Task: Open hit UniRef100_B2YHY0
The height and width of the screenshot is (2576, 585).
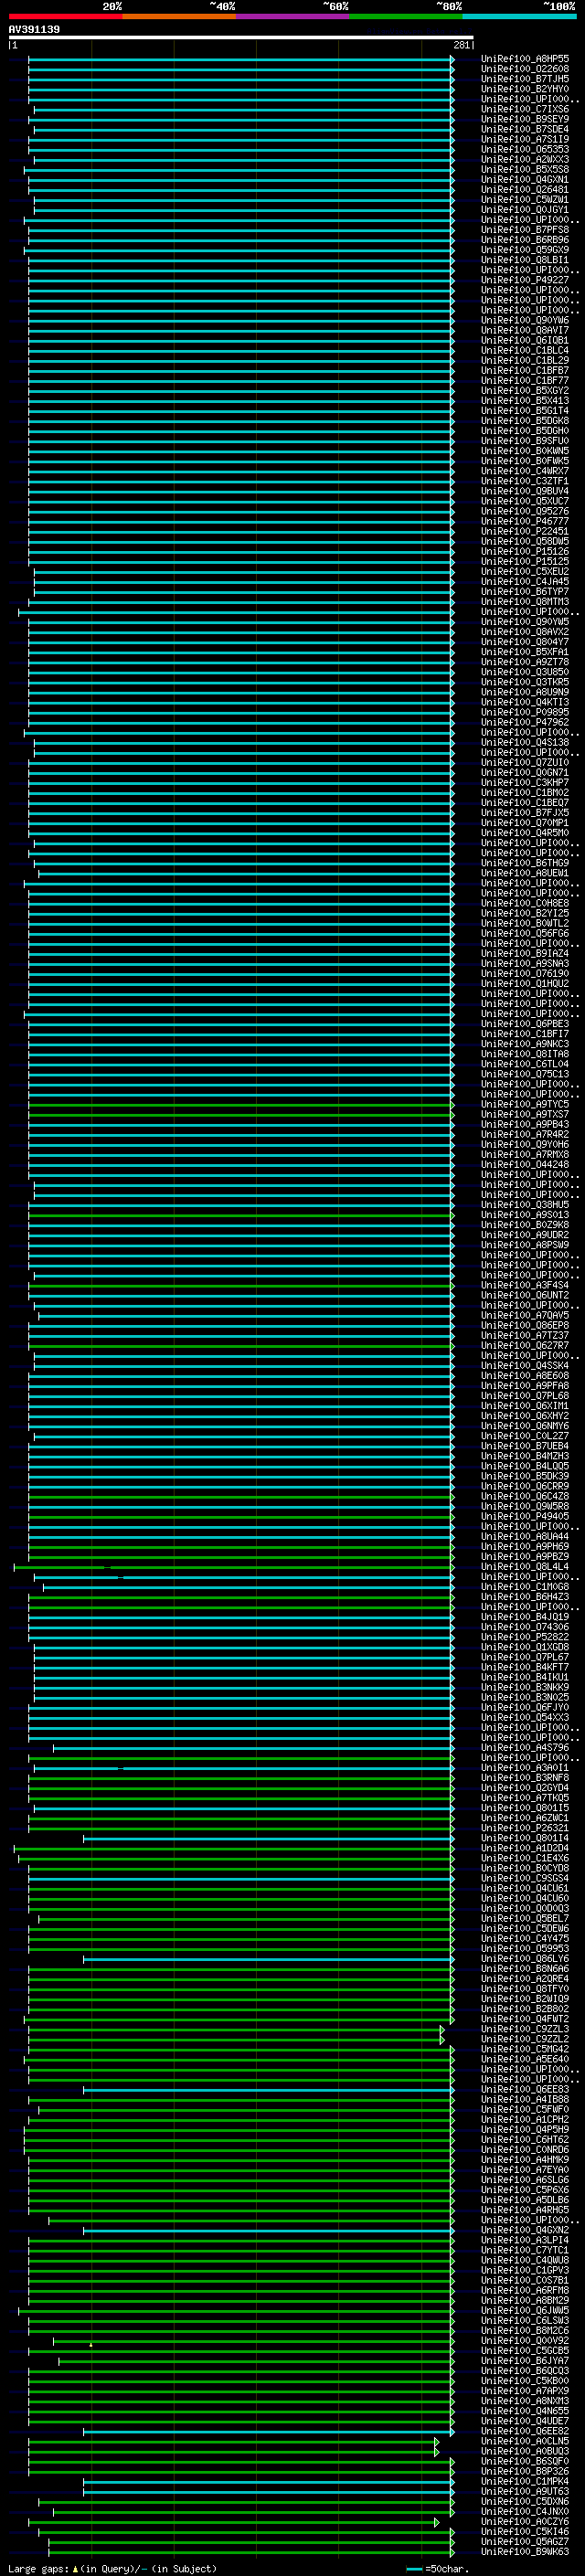Action: (525, 89)
